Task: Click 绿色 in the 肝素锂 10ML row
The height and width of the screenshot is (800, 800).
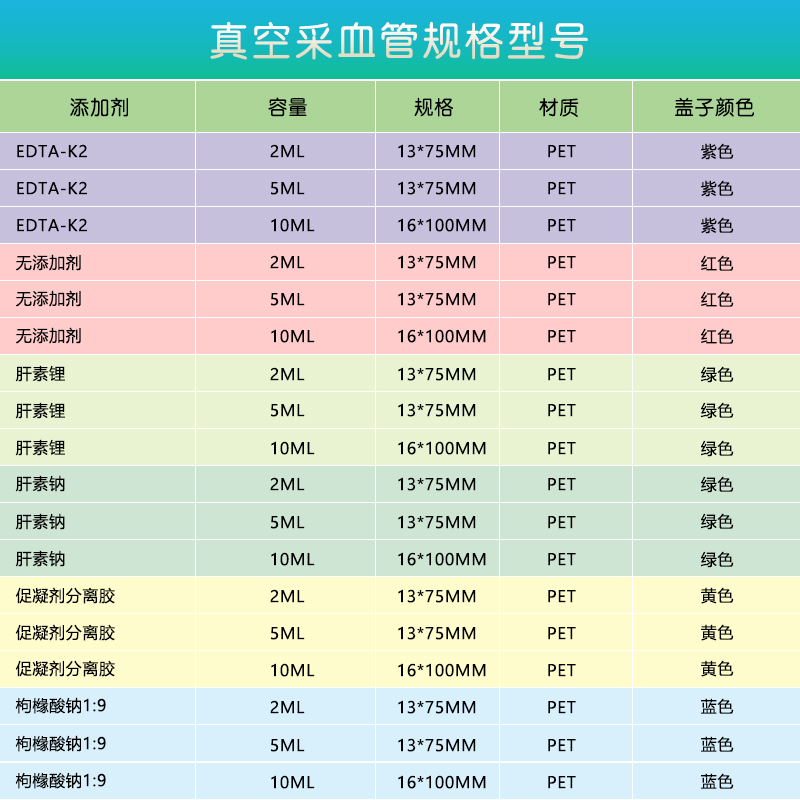Action: coord(716,448)
